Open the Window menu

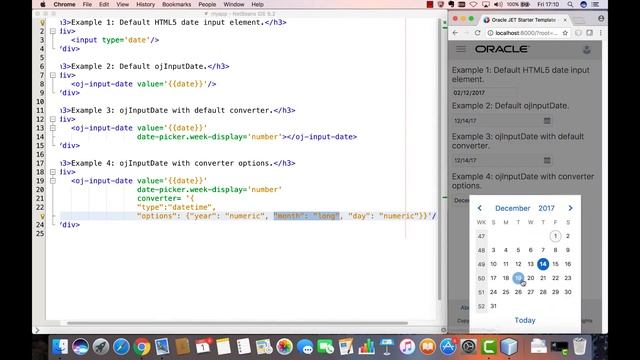[234, 4]
